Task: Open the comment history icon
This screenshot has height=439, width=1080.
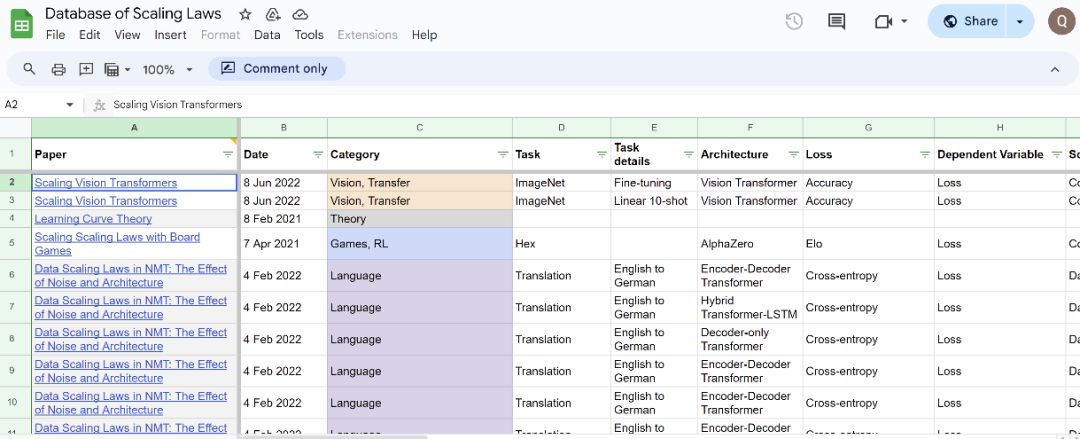Action: (x=836, y=21)
